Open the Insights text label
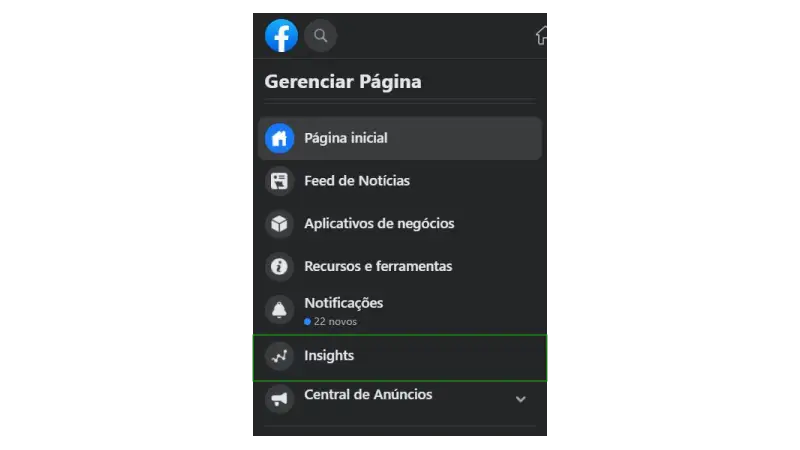Image resolution: width=800 pixels, height=450 pixels. point(329,356)
